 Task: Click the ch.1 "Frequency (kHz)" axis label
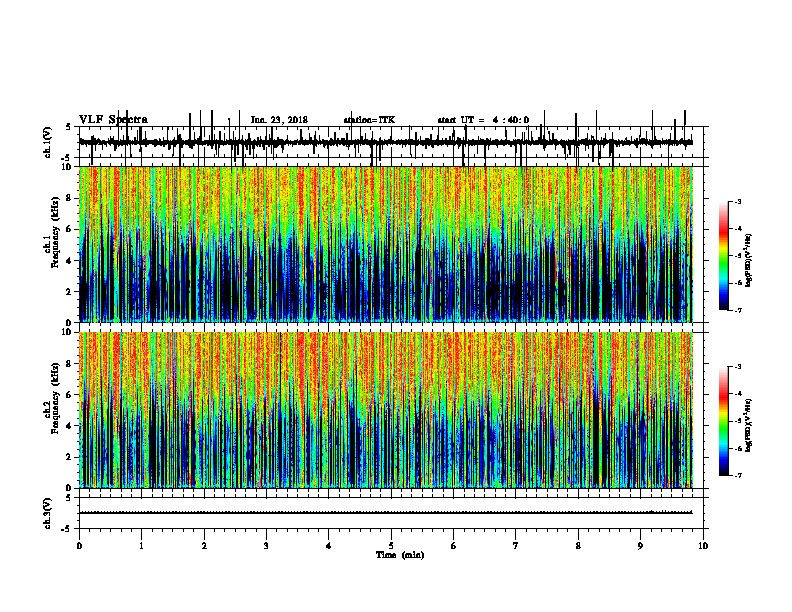pos(55,233)
